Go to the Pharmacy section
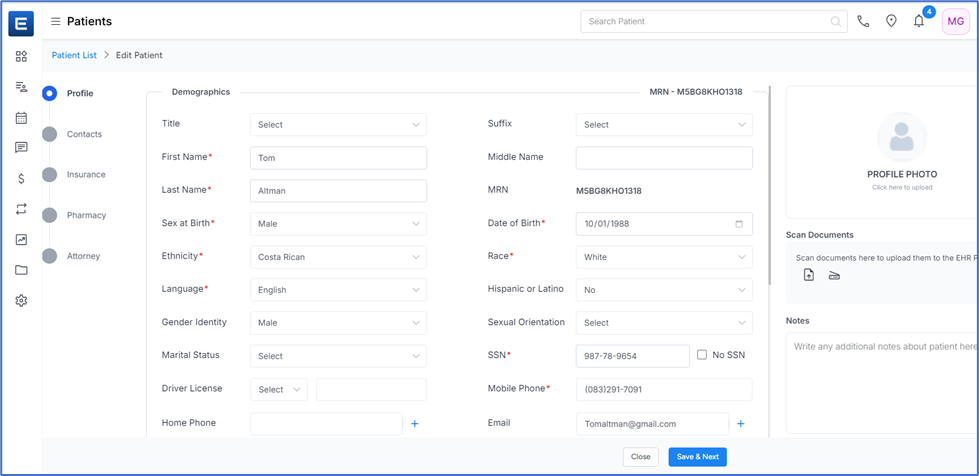This screenshot has width=979, height=476. tap(86, 215)
